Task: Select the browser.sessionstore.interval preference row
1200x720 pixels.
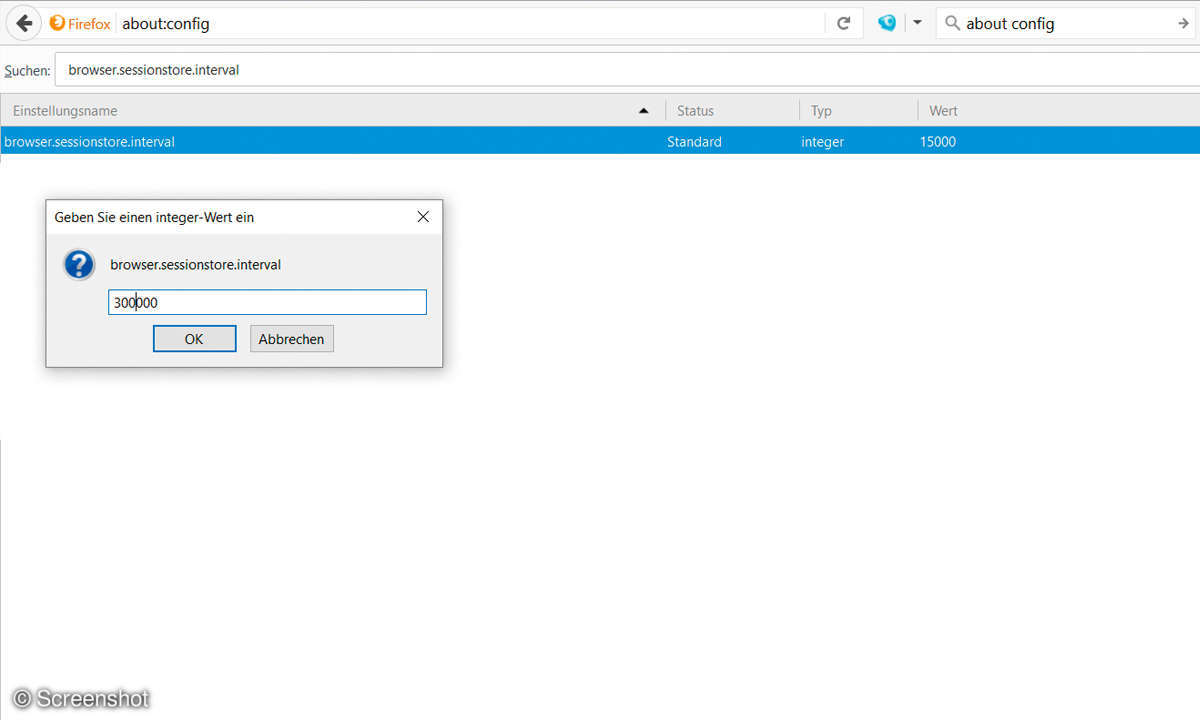Action: 600,141
